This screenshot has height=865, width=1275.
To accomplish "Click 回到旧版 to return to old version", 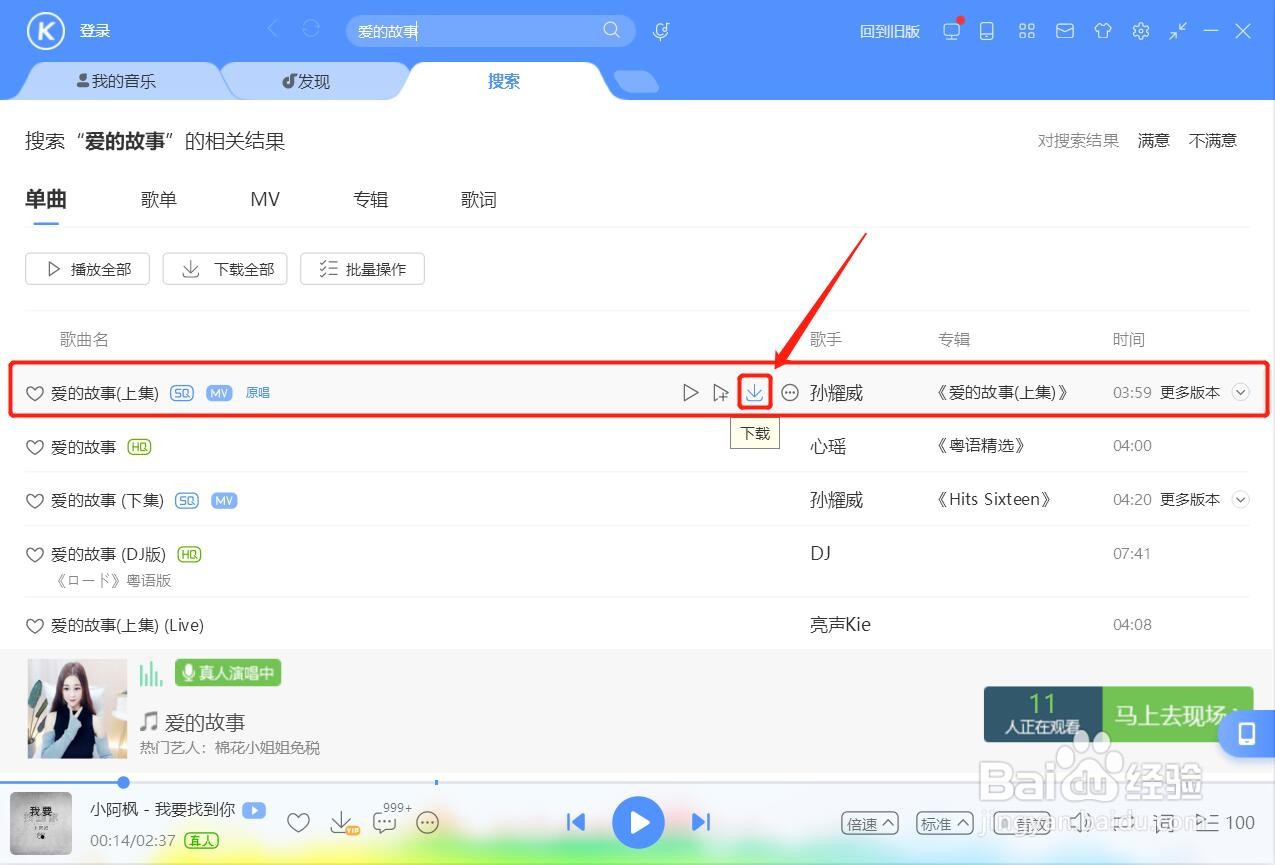I will click(889, 31).
